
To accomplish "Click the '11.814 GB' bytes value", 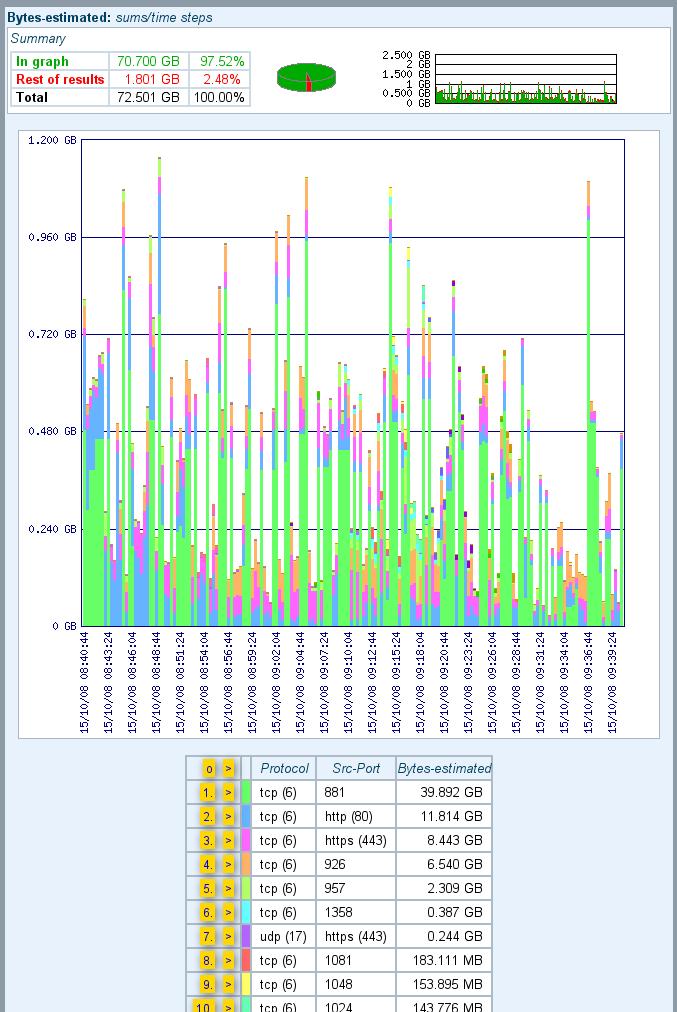I will click(452, 816).
